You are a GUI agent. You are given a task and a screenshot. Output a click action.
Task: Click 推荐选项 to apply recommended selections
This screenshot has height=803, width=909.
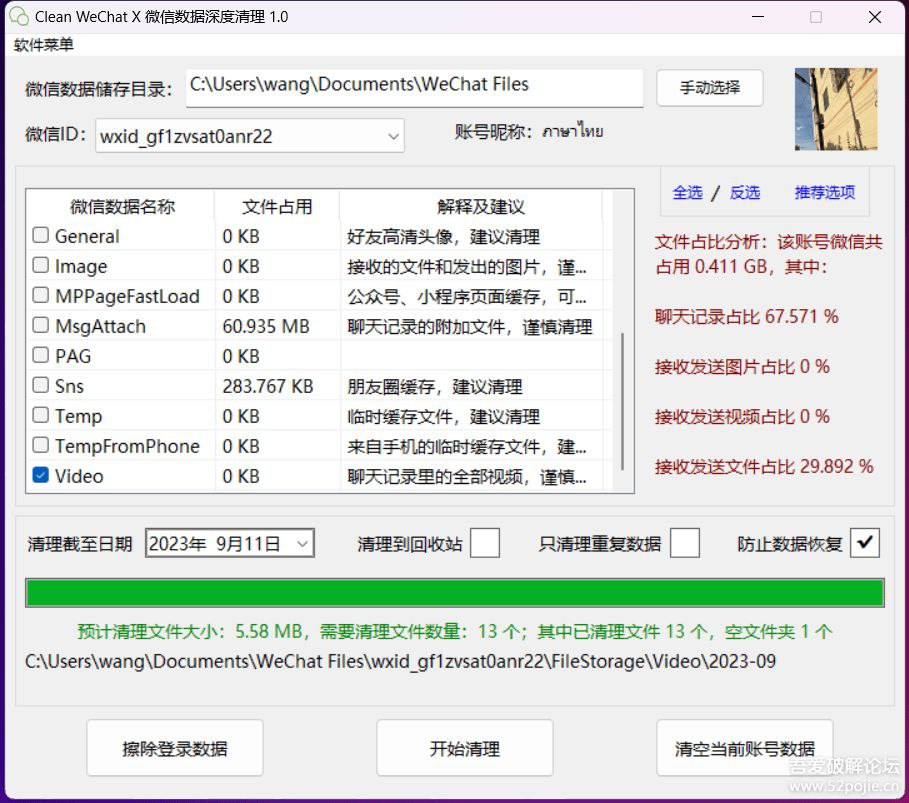coord(824,192)
